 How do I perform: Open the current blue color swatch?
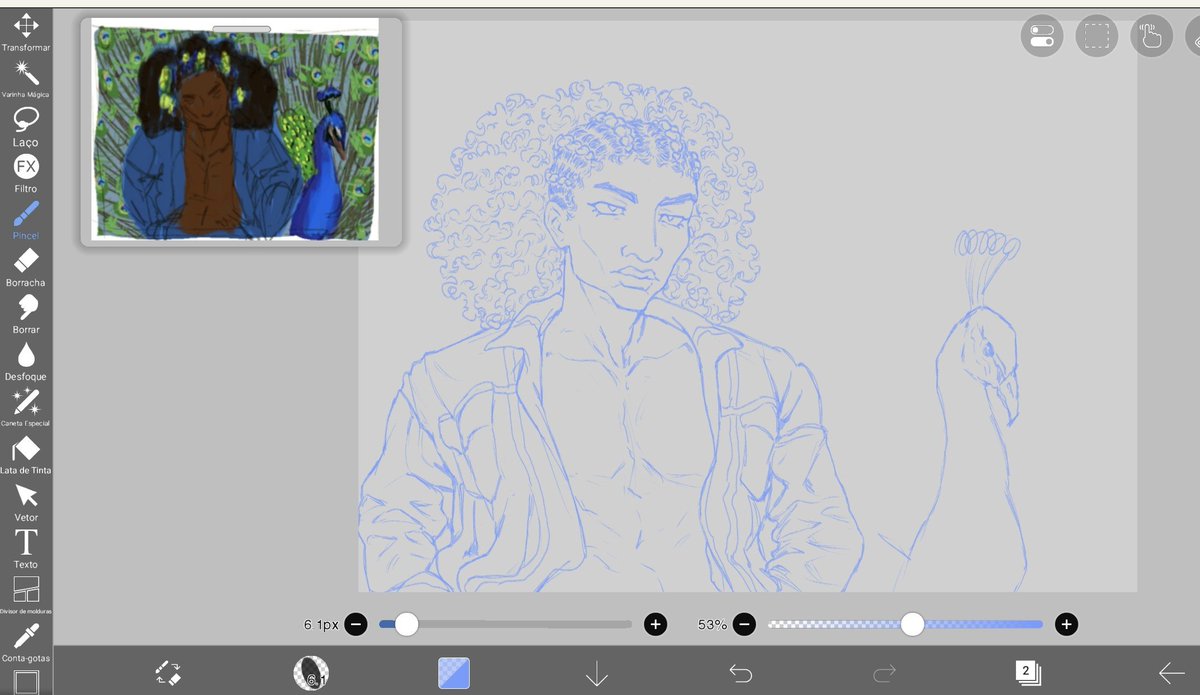(454, 673)
